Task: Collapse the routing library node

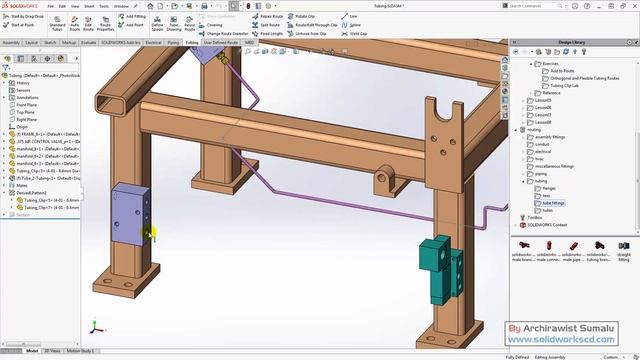Action: point(516,130)
